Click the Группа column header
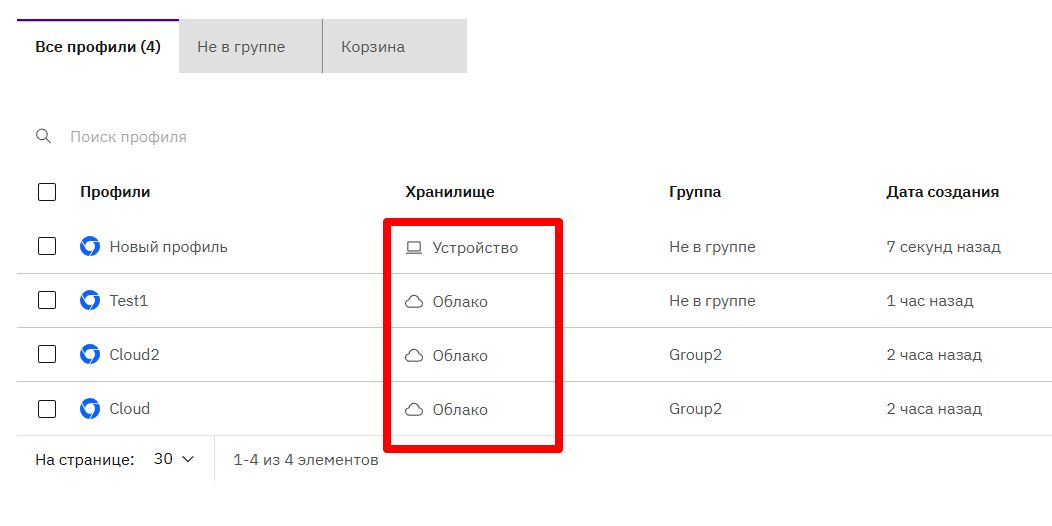The image size is (1052, 526). (x=694, y=192)
